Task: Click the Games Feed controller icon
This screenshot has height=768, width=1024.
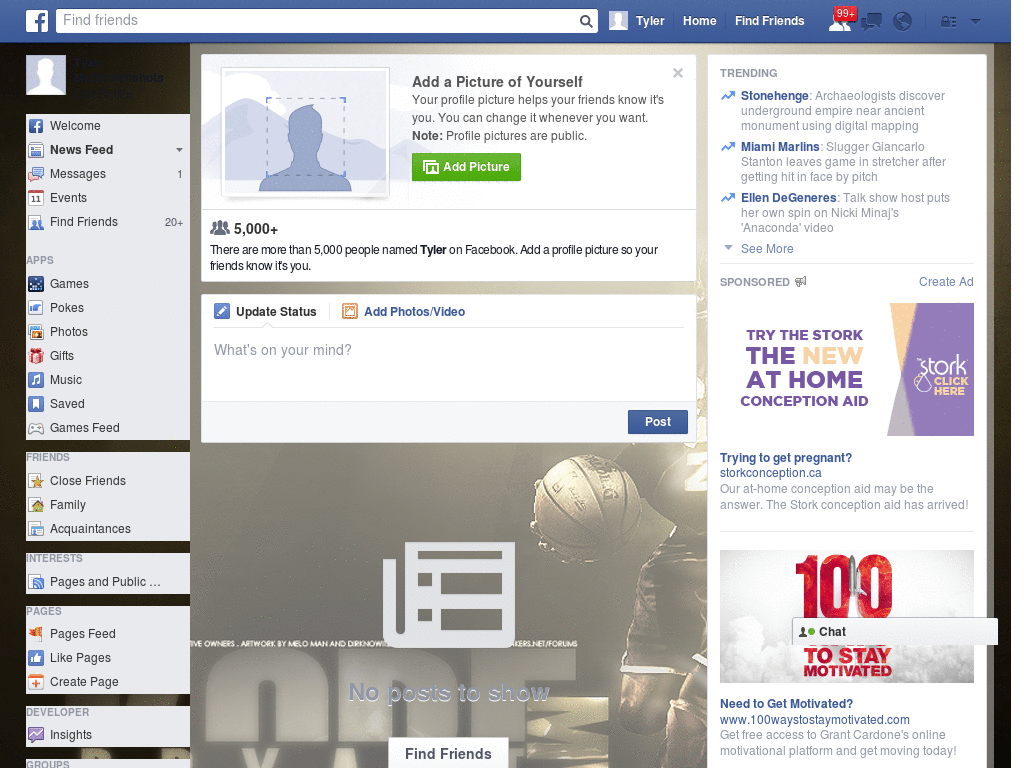Action: (36, 428)
